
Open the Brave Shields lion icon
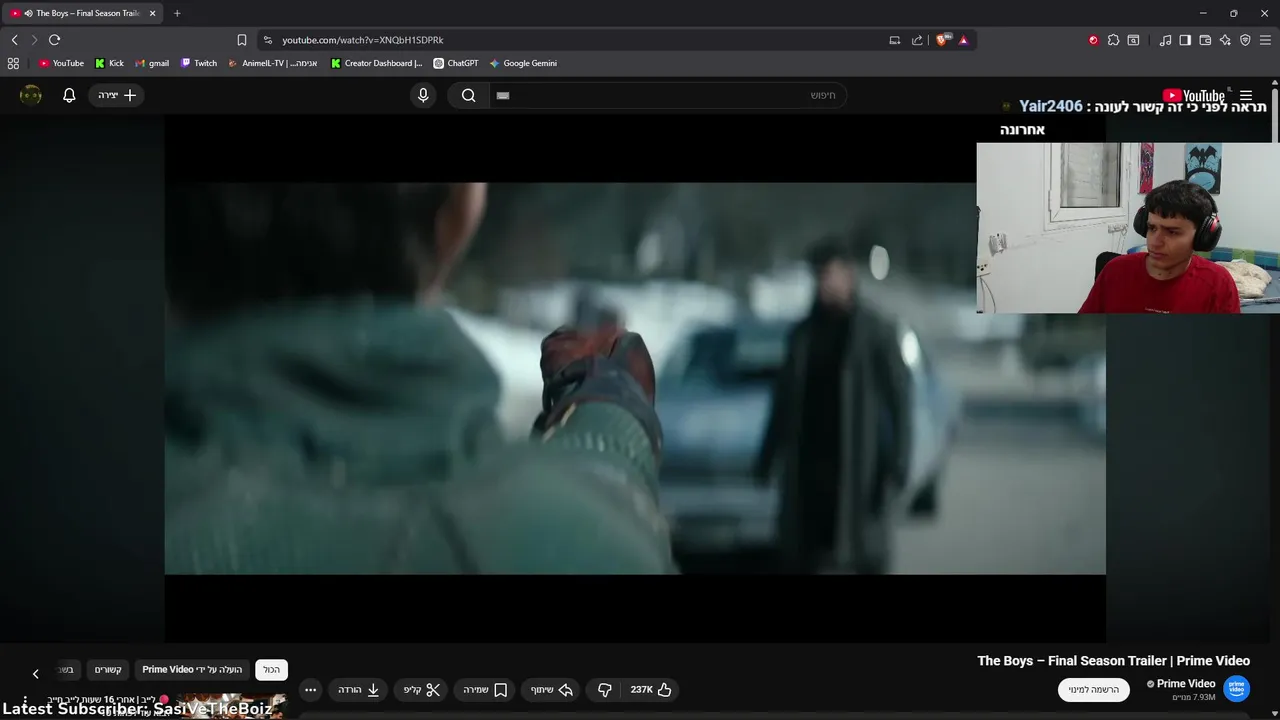pos(942,40)
